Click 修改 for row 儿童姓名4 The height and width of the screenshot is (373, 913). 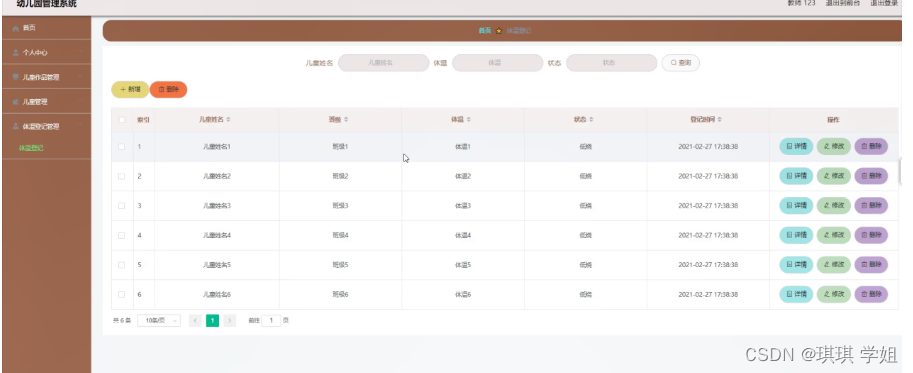834,235
